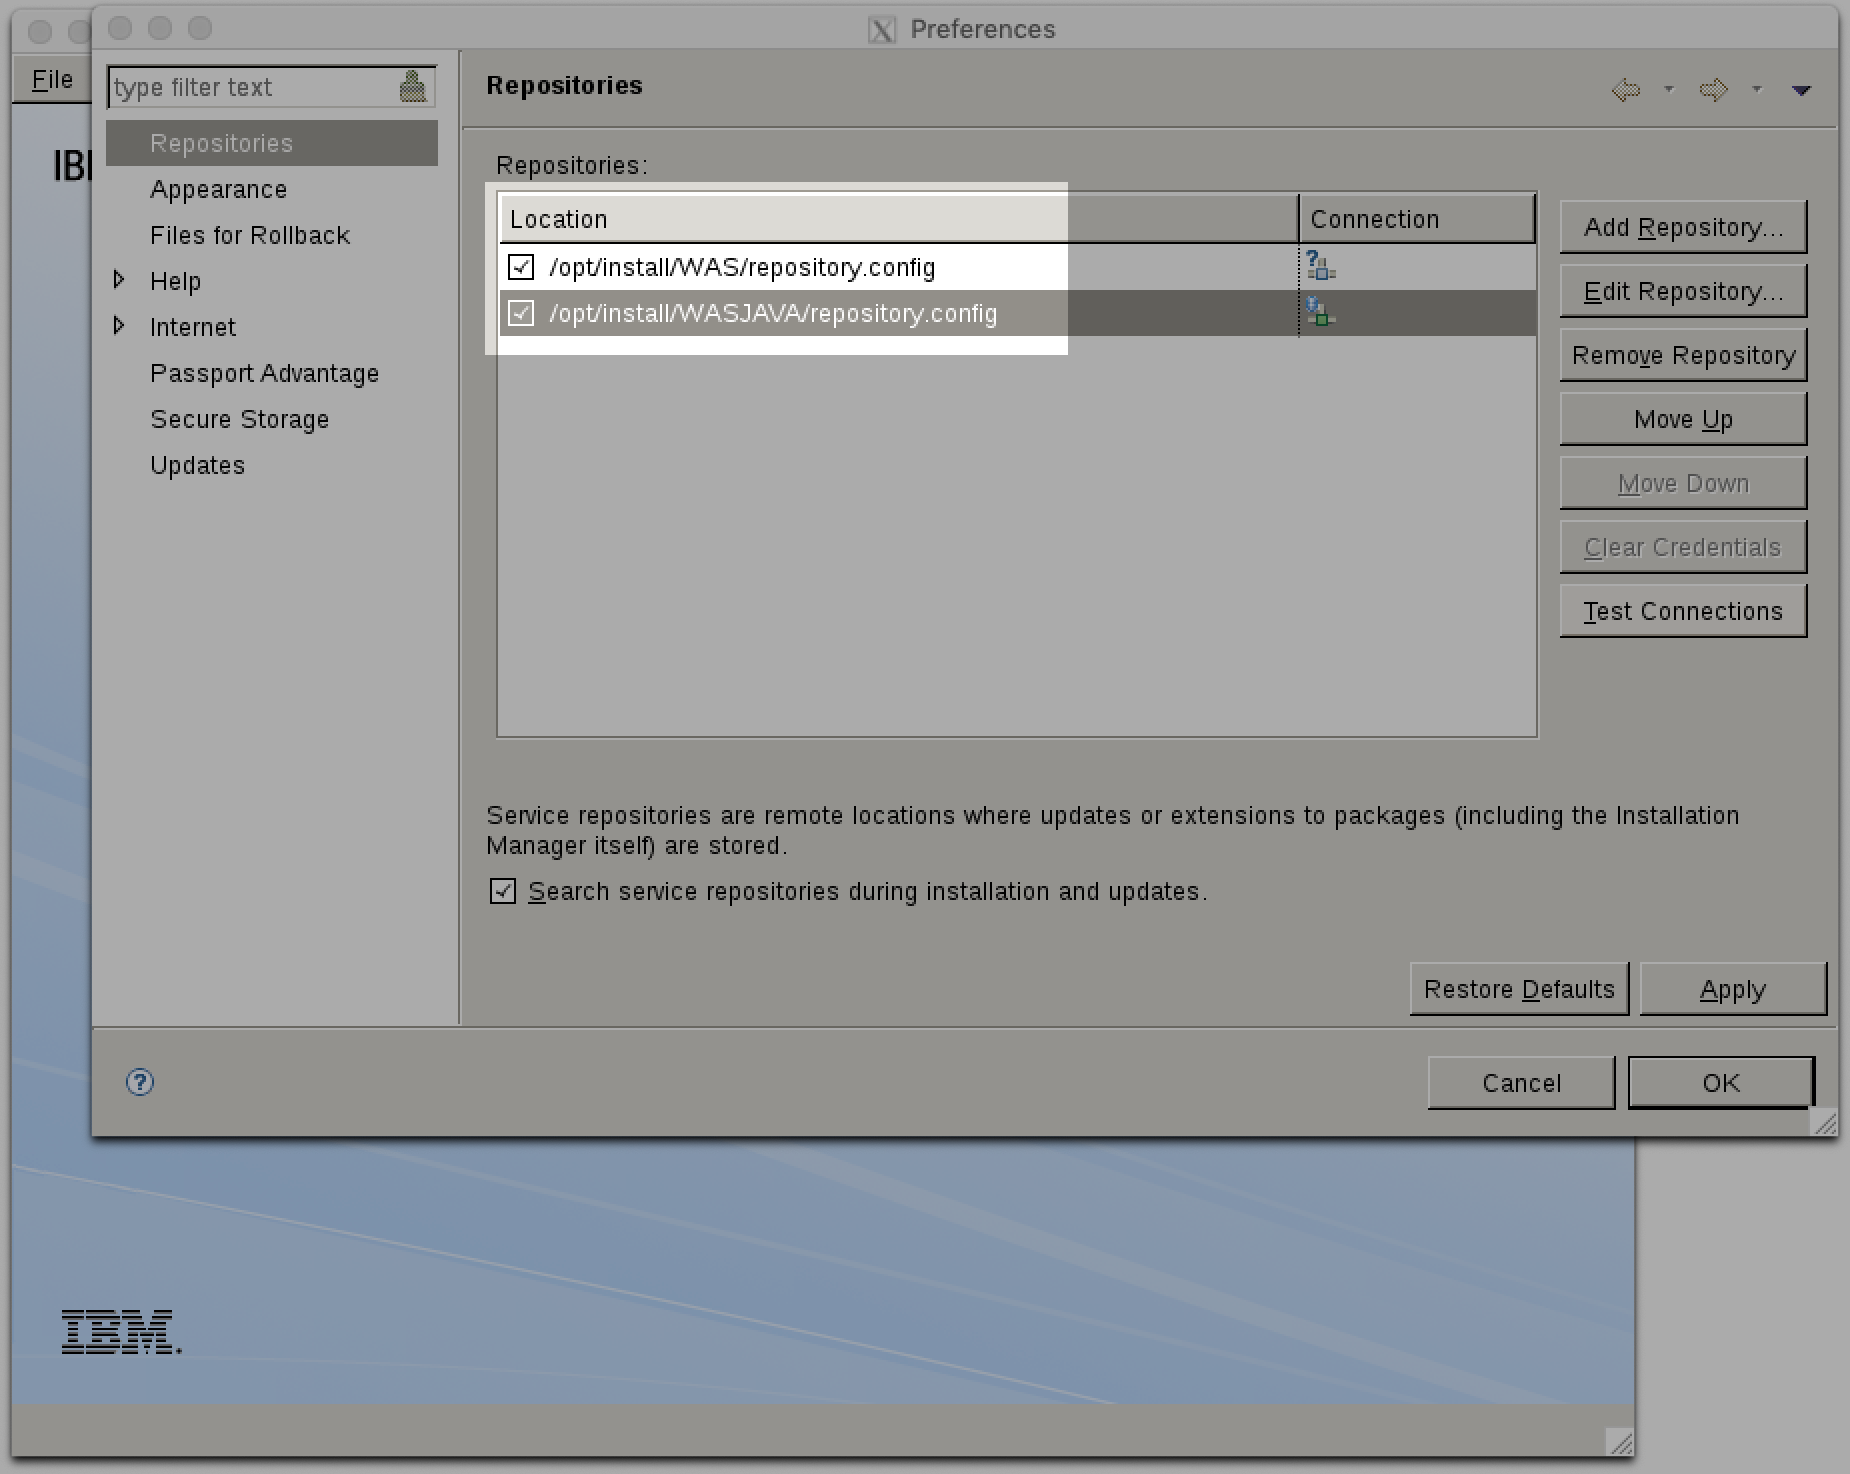1850x1474 pixels.
Task: Uncheck the /opt/install/WASJAVA/repository.config repository
Action: tap(521, 313)
